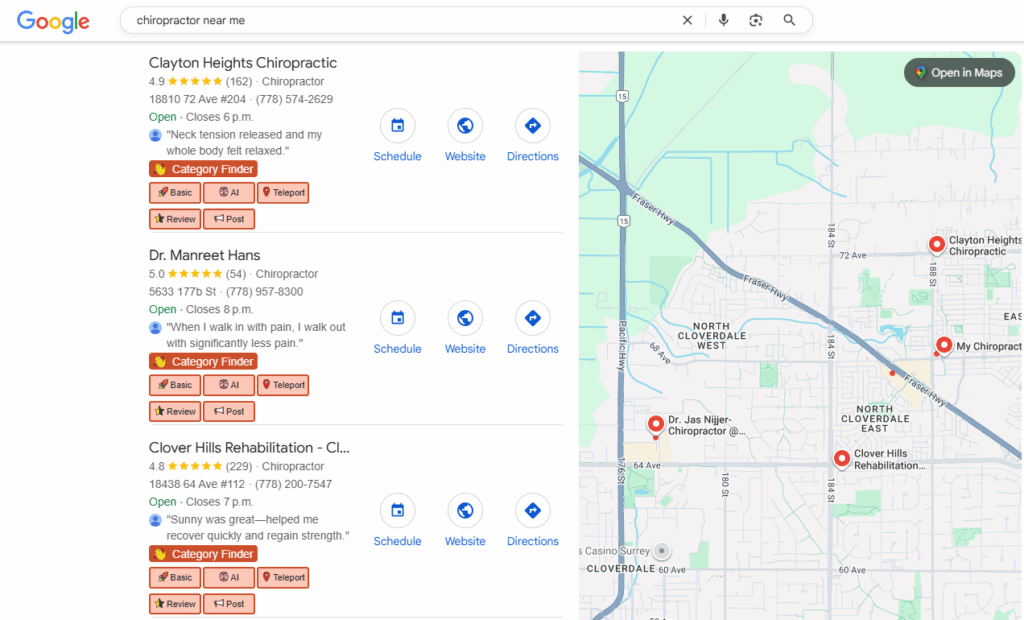Viewport: 1024px width, 620px height.
Task: Open Schedule icon for Clayton Heights Chiropractic
Action: point(397,126)
